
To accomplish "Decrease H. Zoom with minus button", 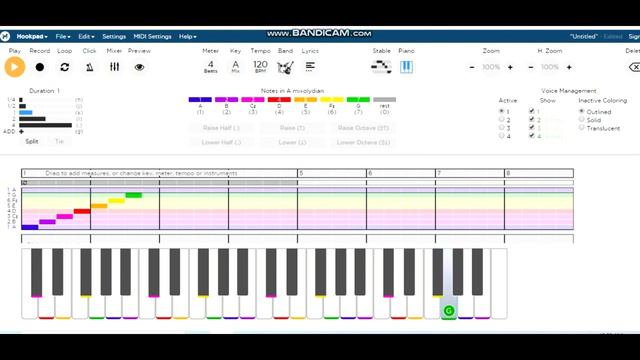I will tap(531, 67).
